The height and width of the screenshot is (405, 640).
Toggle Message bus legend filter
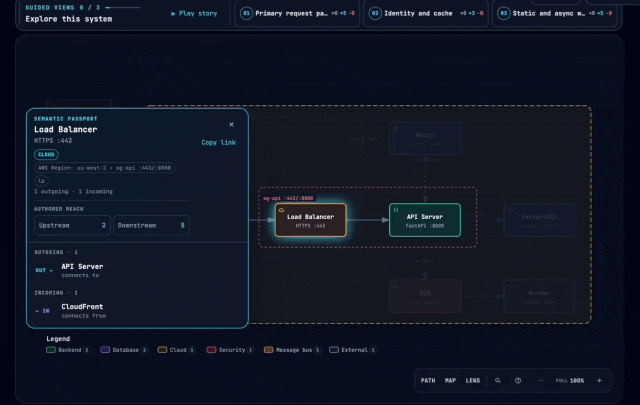pos(293,350)
